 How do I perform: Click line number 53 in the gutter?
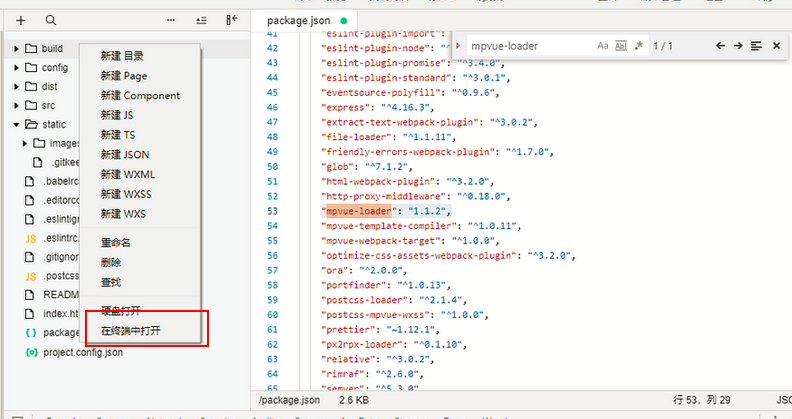coord(272,211)
